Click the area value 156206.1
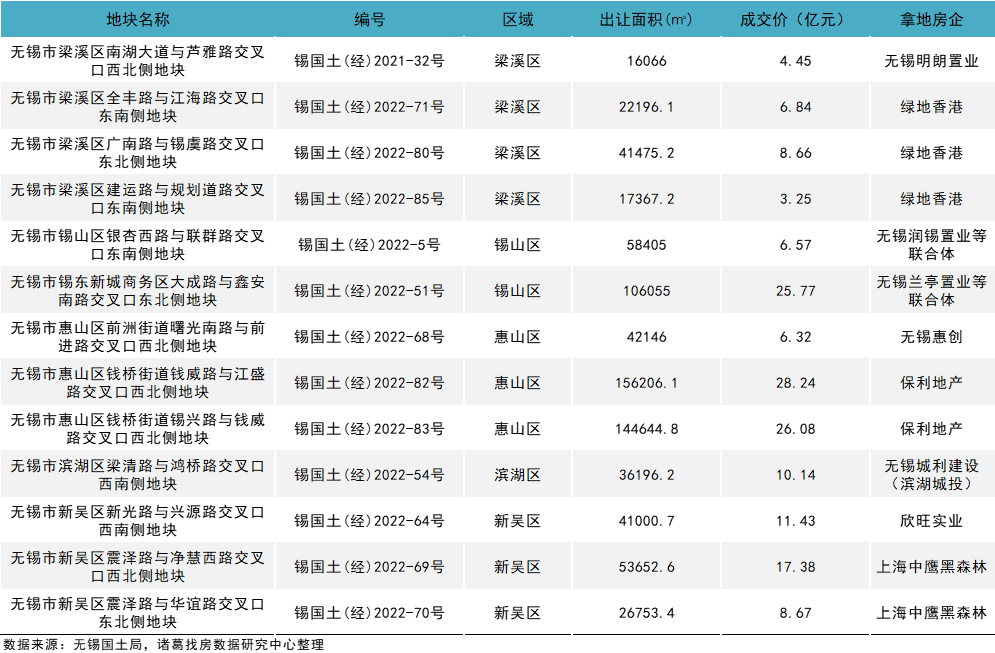 pos(647,383)
